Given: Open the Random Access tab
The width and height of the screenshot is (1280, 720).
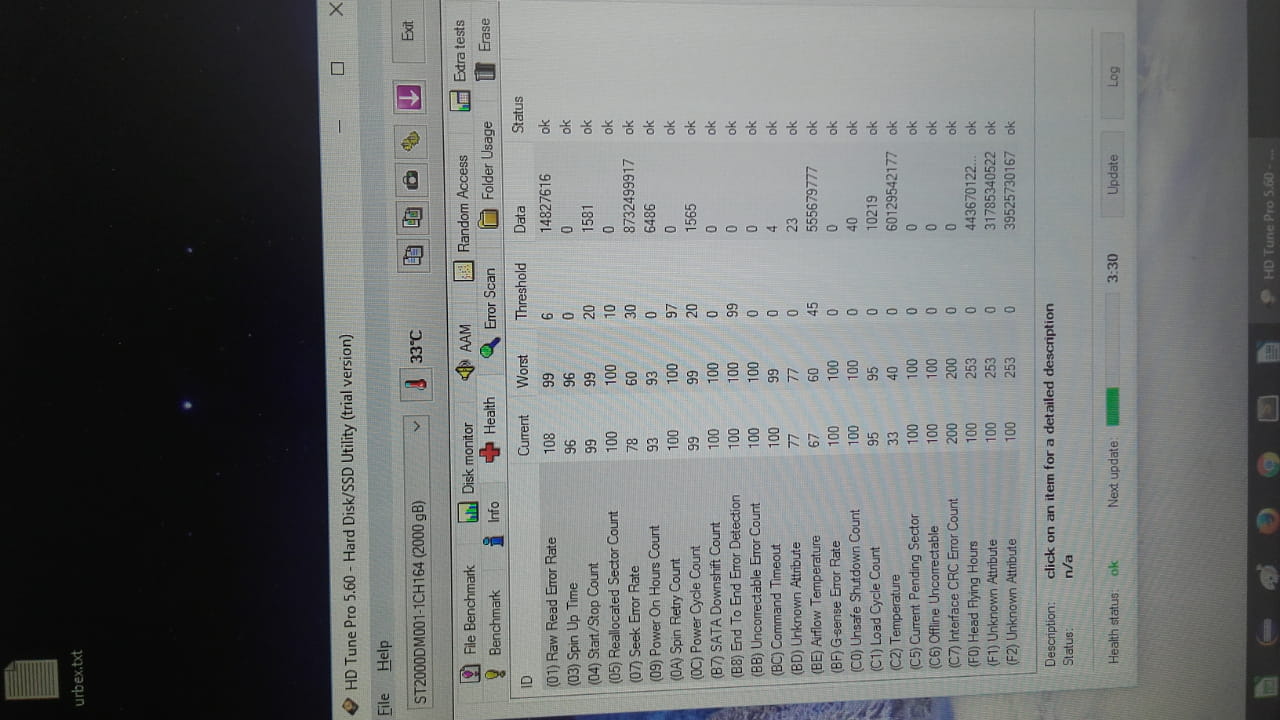Looking at the screenshot, I should [x=464, y=217].
